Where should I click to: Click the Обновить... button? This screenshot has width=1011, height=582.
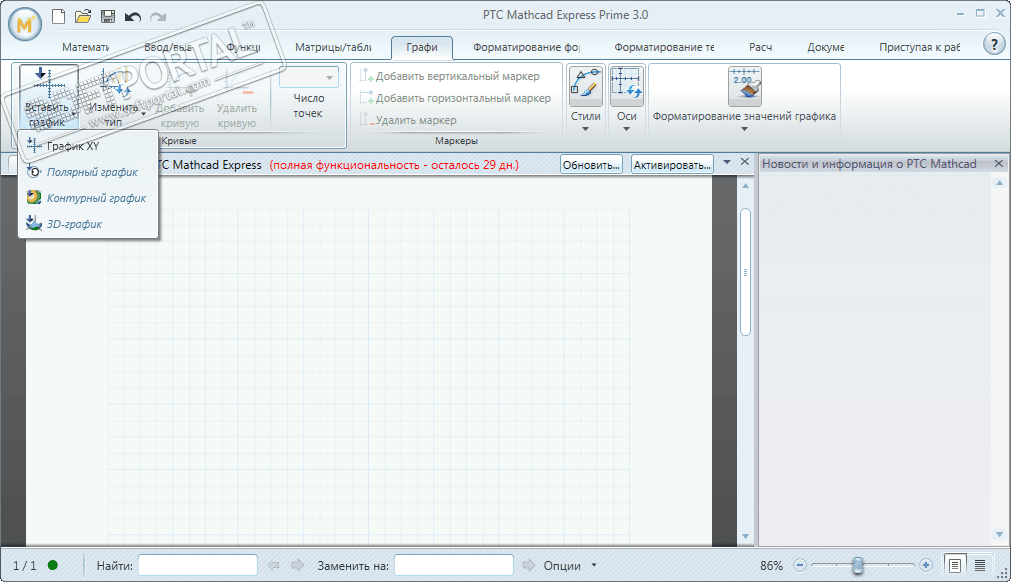coord(591,165)
